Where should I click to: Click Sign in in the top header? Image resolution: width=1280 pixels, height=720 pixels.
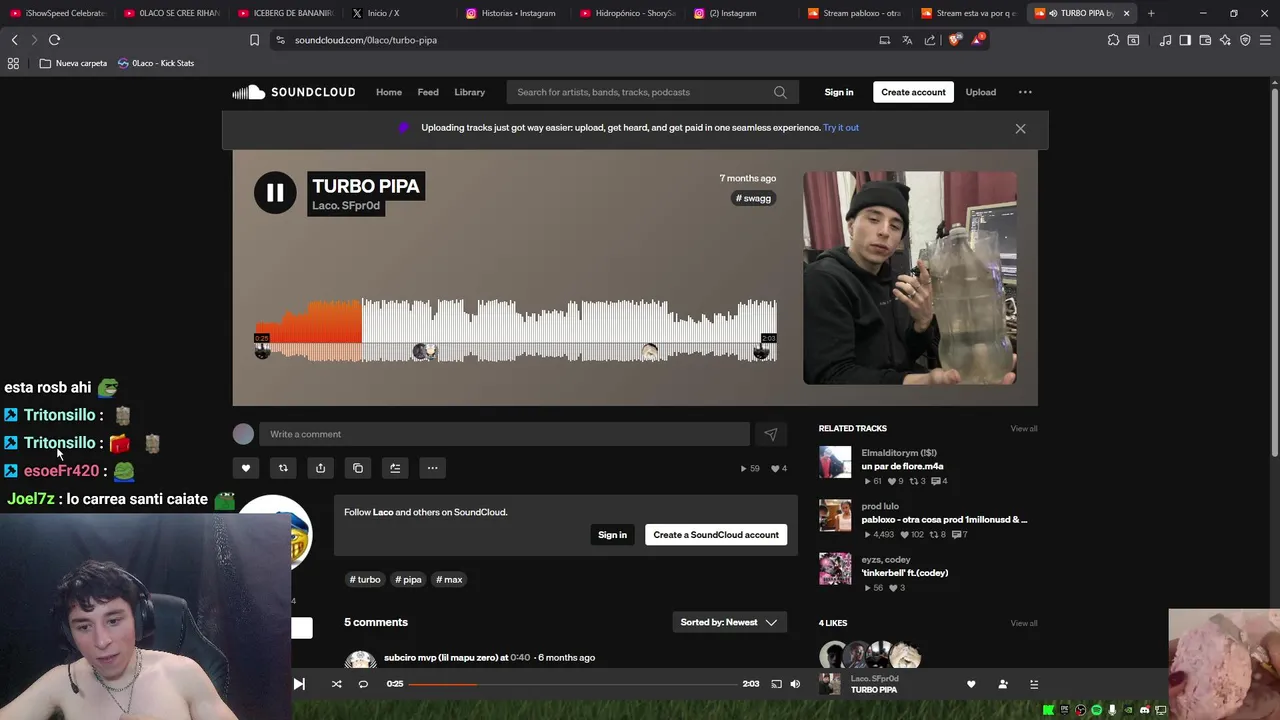[x=839, y=92]
